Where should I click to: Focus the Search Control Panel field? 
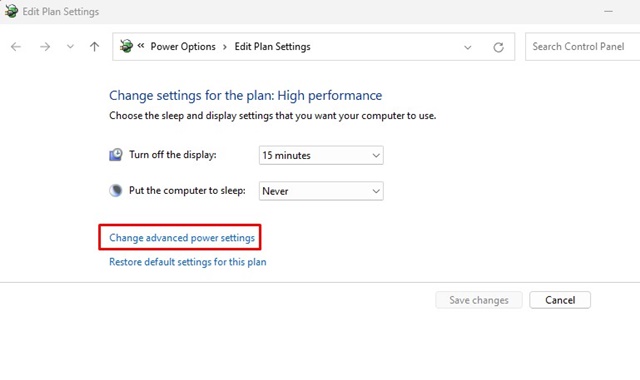[582, 47]
